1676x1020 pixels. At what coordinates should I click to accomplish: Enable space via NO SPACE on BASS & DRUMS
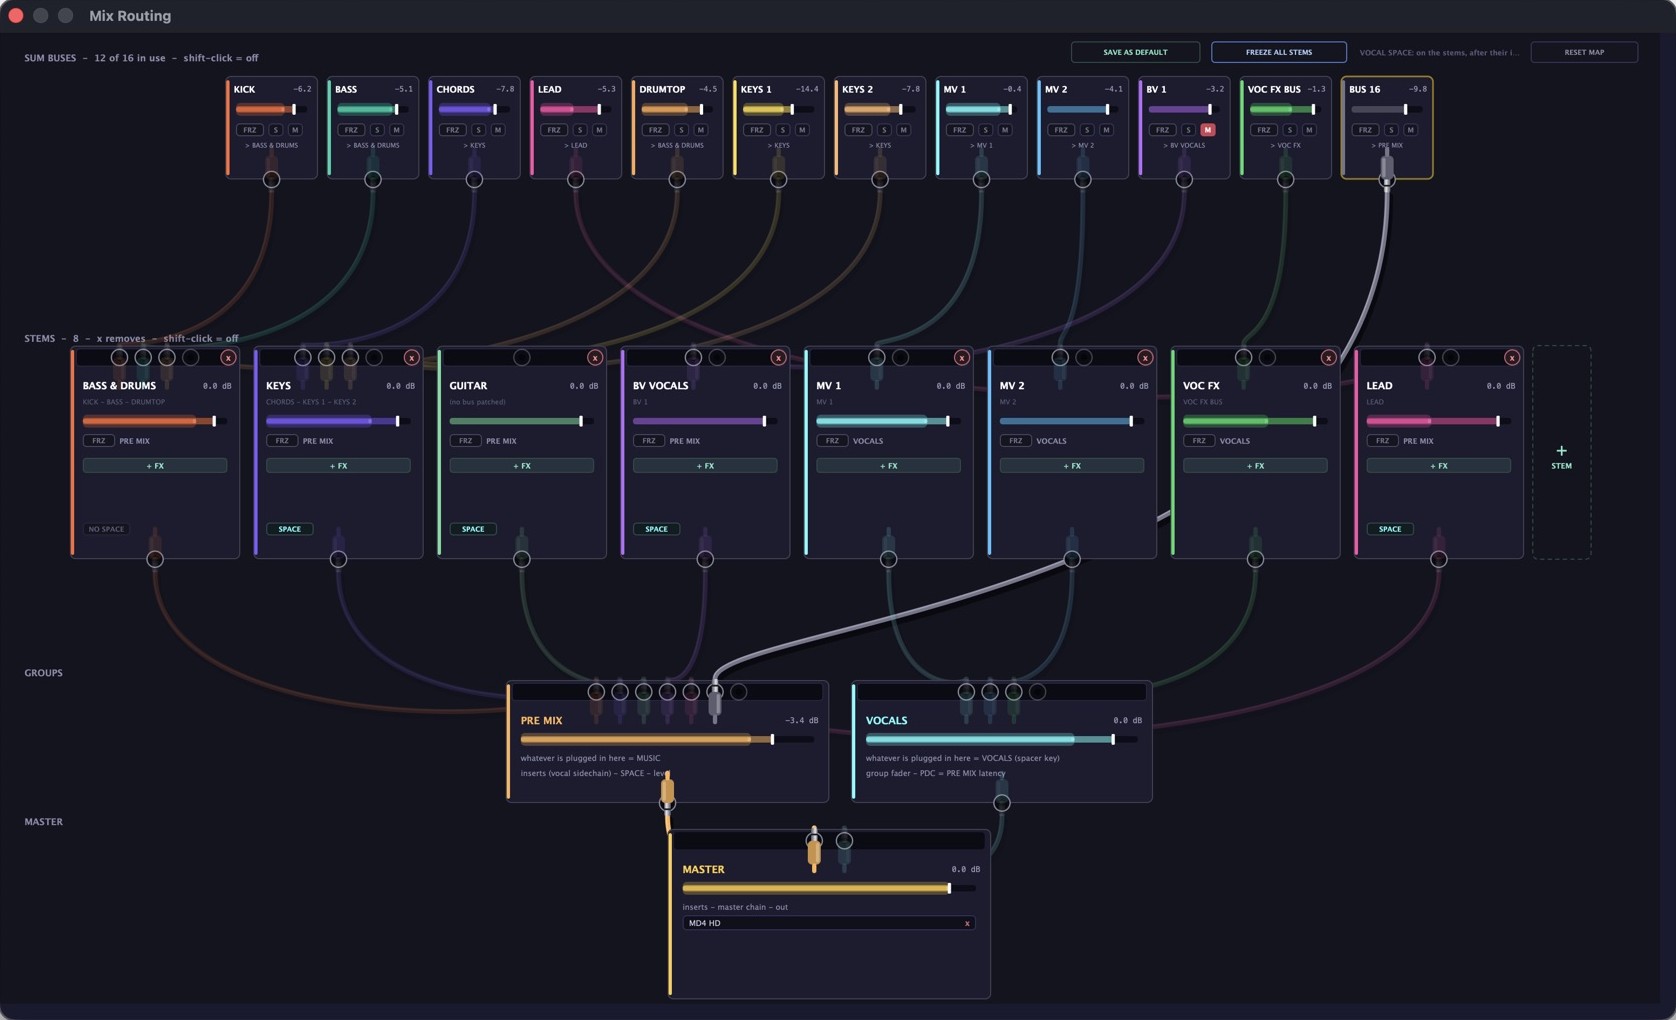[106, 529]
